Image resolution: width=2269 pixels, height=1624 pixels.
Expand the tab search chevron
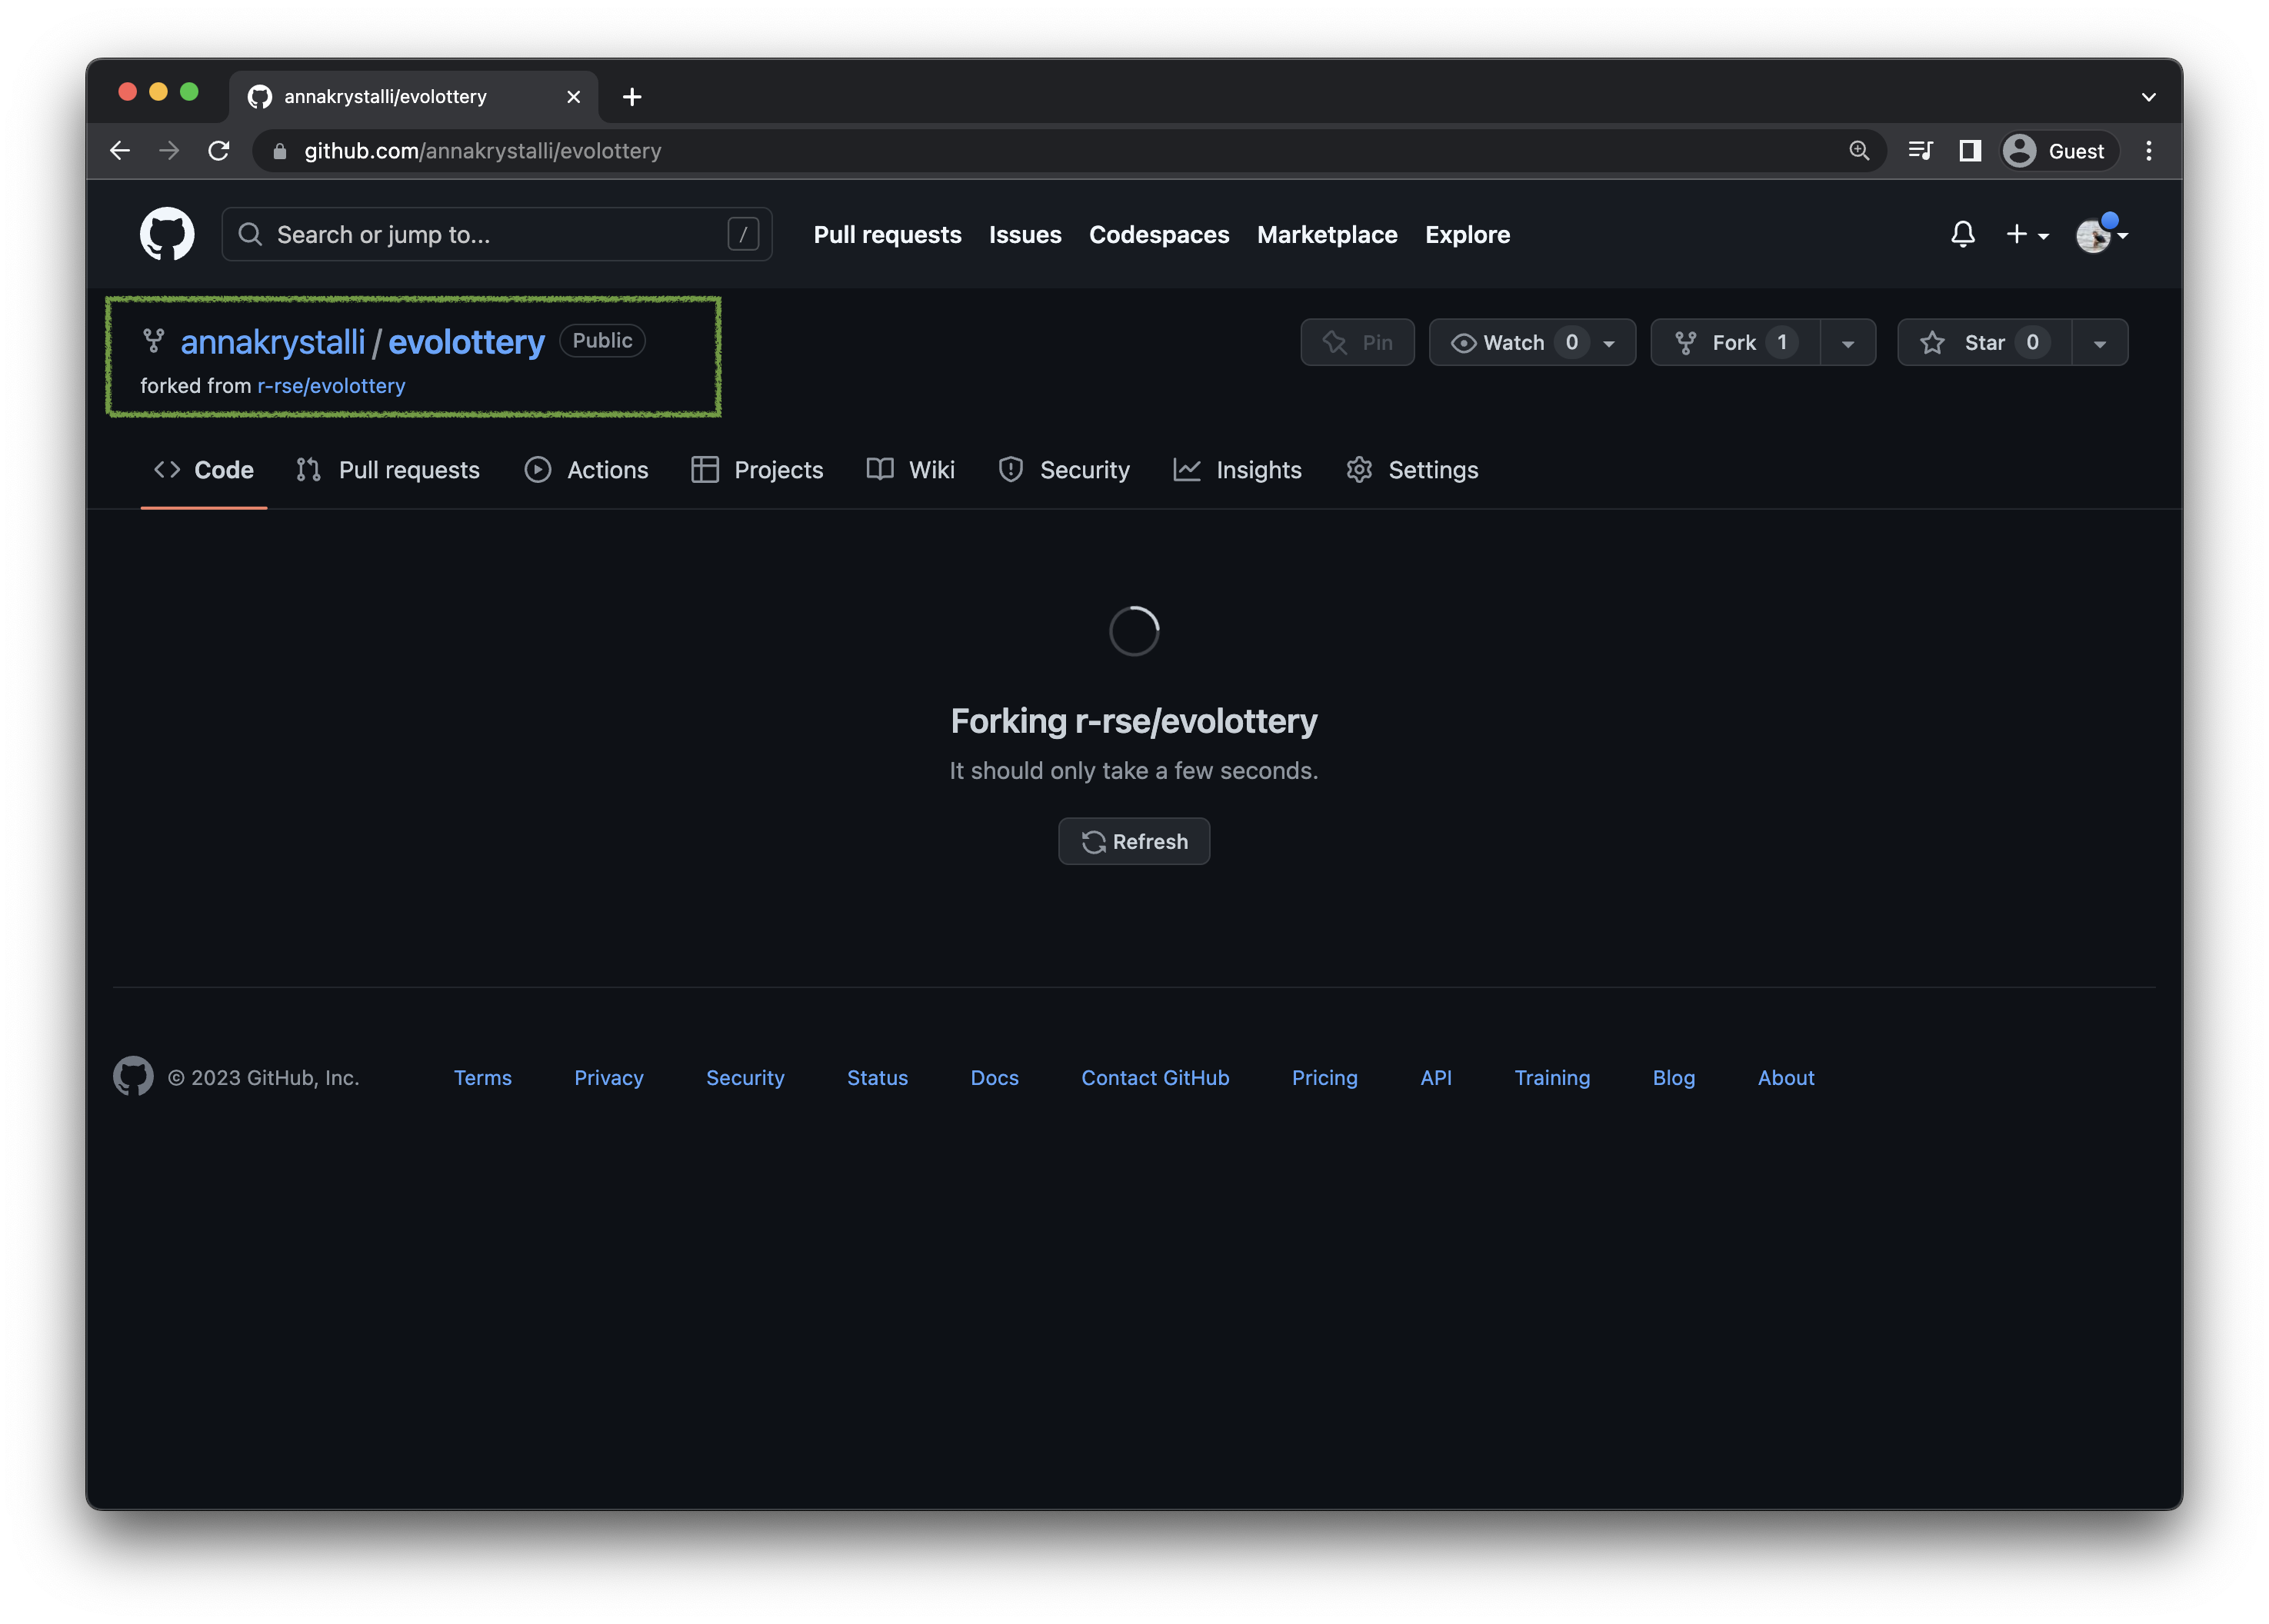[x=2148, y=97]
